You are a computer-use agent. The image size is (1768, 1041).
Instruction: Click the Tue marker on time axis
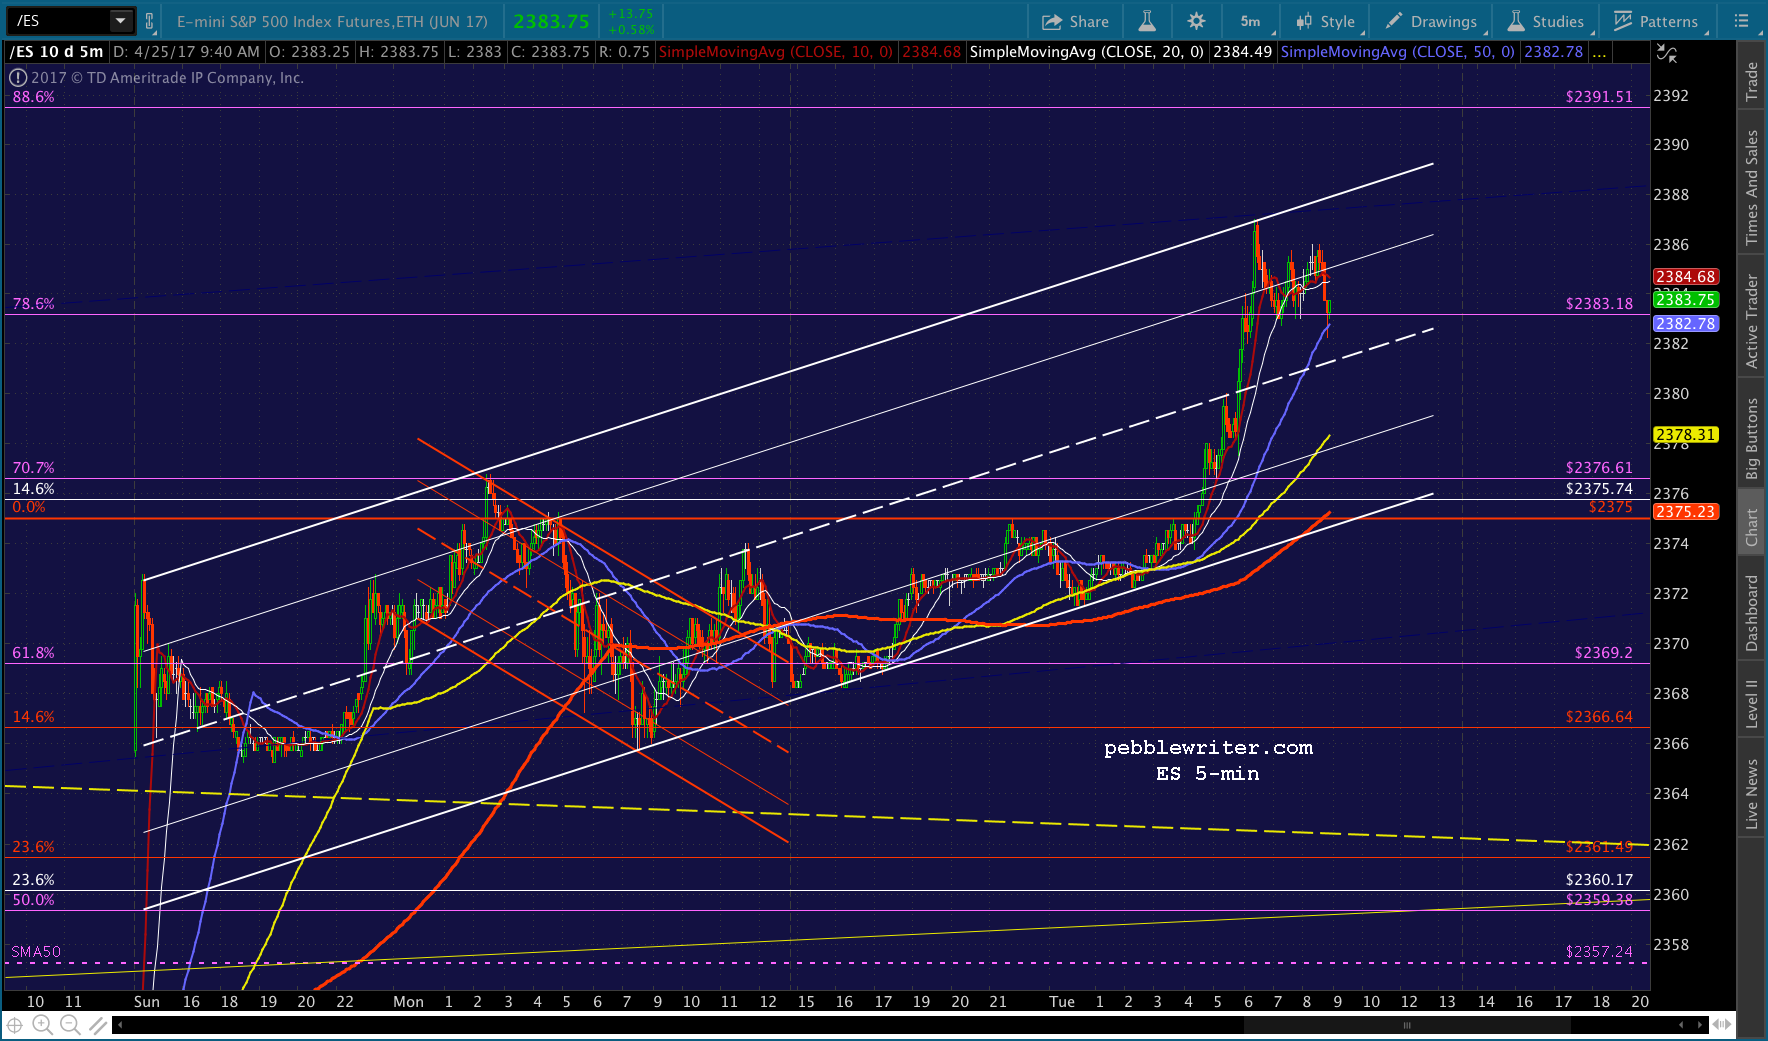click(x=1062, y=1002)
